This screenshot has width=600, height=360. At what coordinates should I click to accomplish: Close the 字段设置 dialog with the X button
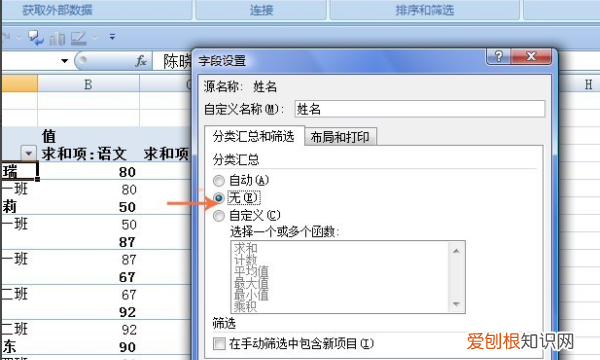pos(531,57)
